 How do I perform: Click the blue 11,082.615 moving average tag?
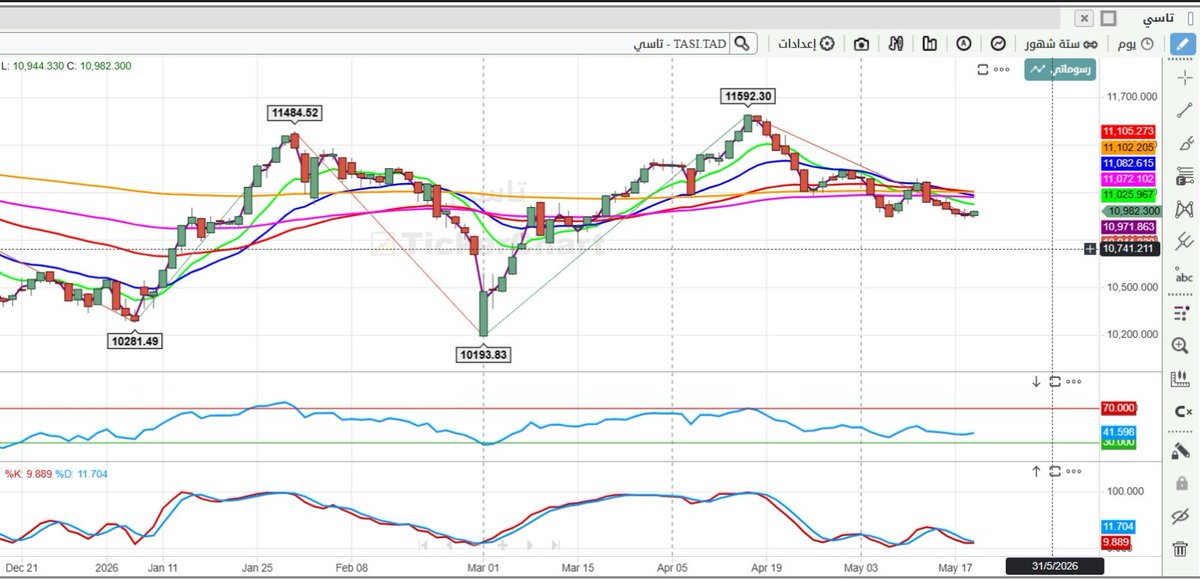point(1128,163)
